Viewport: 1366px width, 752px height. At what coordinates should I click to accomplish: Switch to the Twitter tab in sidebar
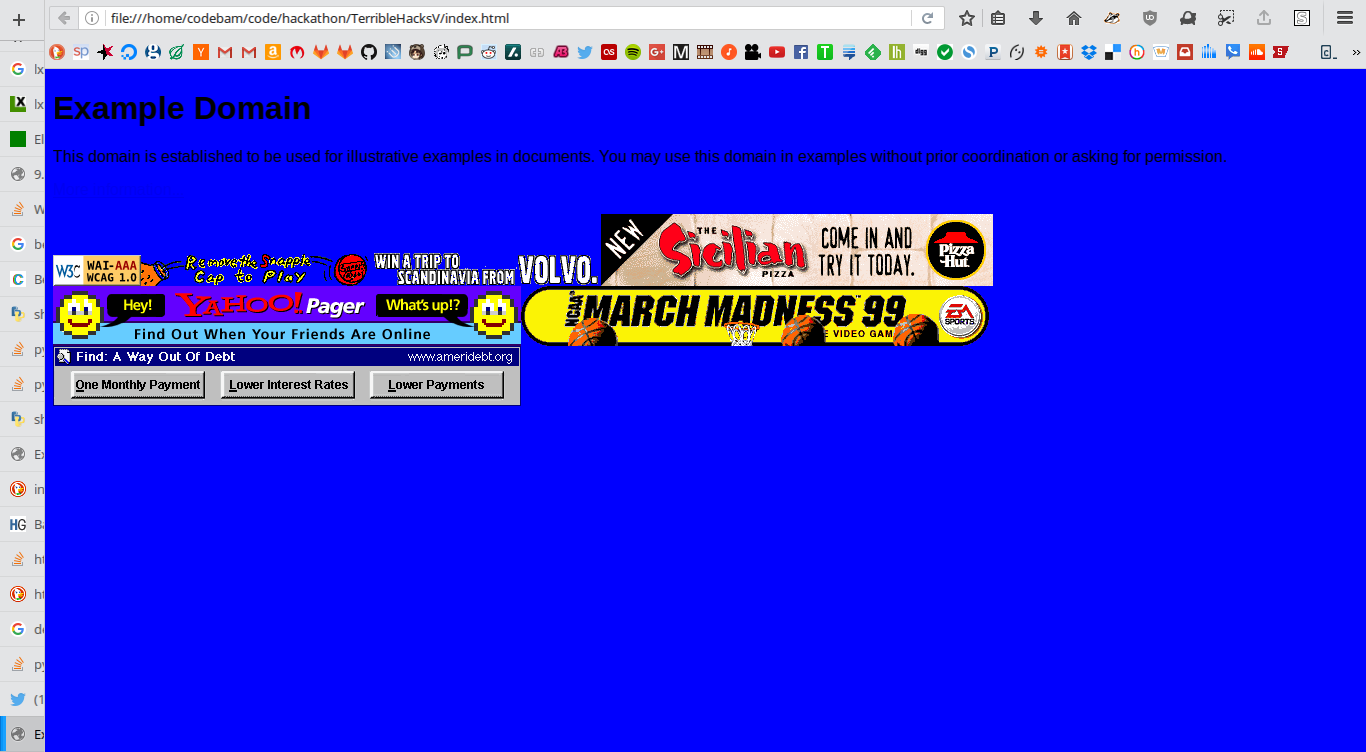(x=22, y=699)
